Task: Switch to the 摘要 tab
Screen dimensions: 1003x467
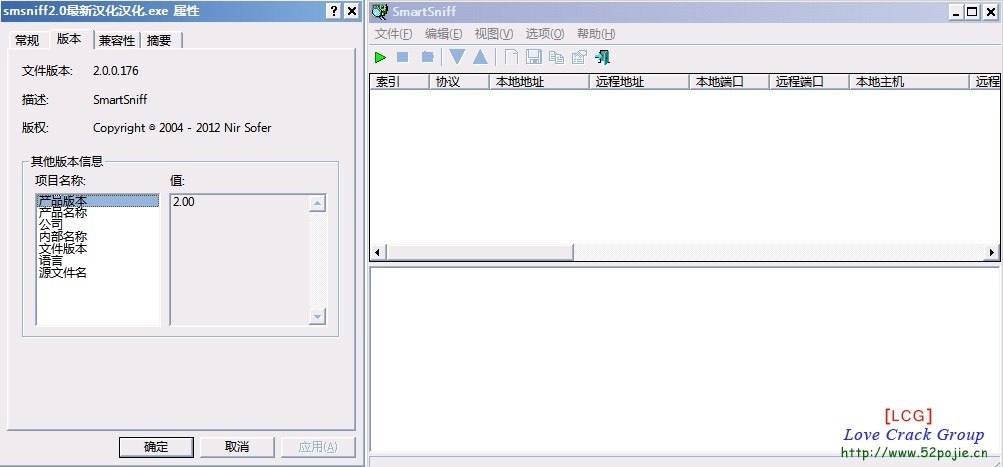Action: point(159,40)
